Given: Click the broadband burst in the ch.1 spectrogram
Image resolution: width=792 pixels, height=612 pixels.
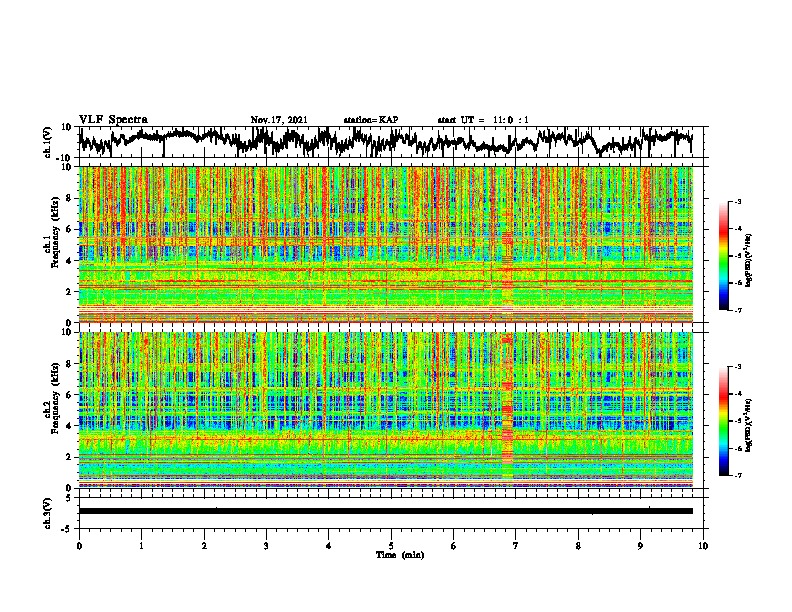Looking at the screenshot, I should pos(507,244).
